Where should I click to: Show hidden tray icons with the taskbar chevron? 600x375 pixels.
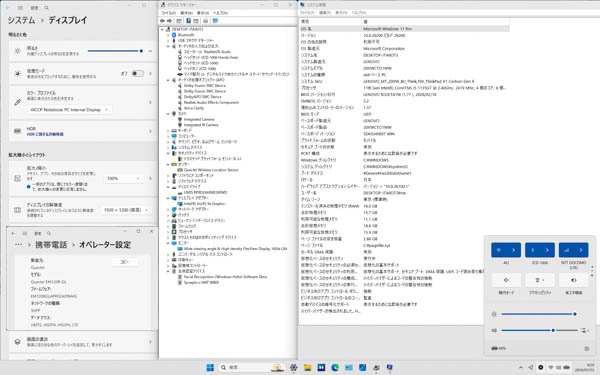click(x=521, y=367)
